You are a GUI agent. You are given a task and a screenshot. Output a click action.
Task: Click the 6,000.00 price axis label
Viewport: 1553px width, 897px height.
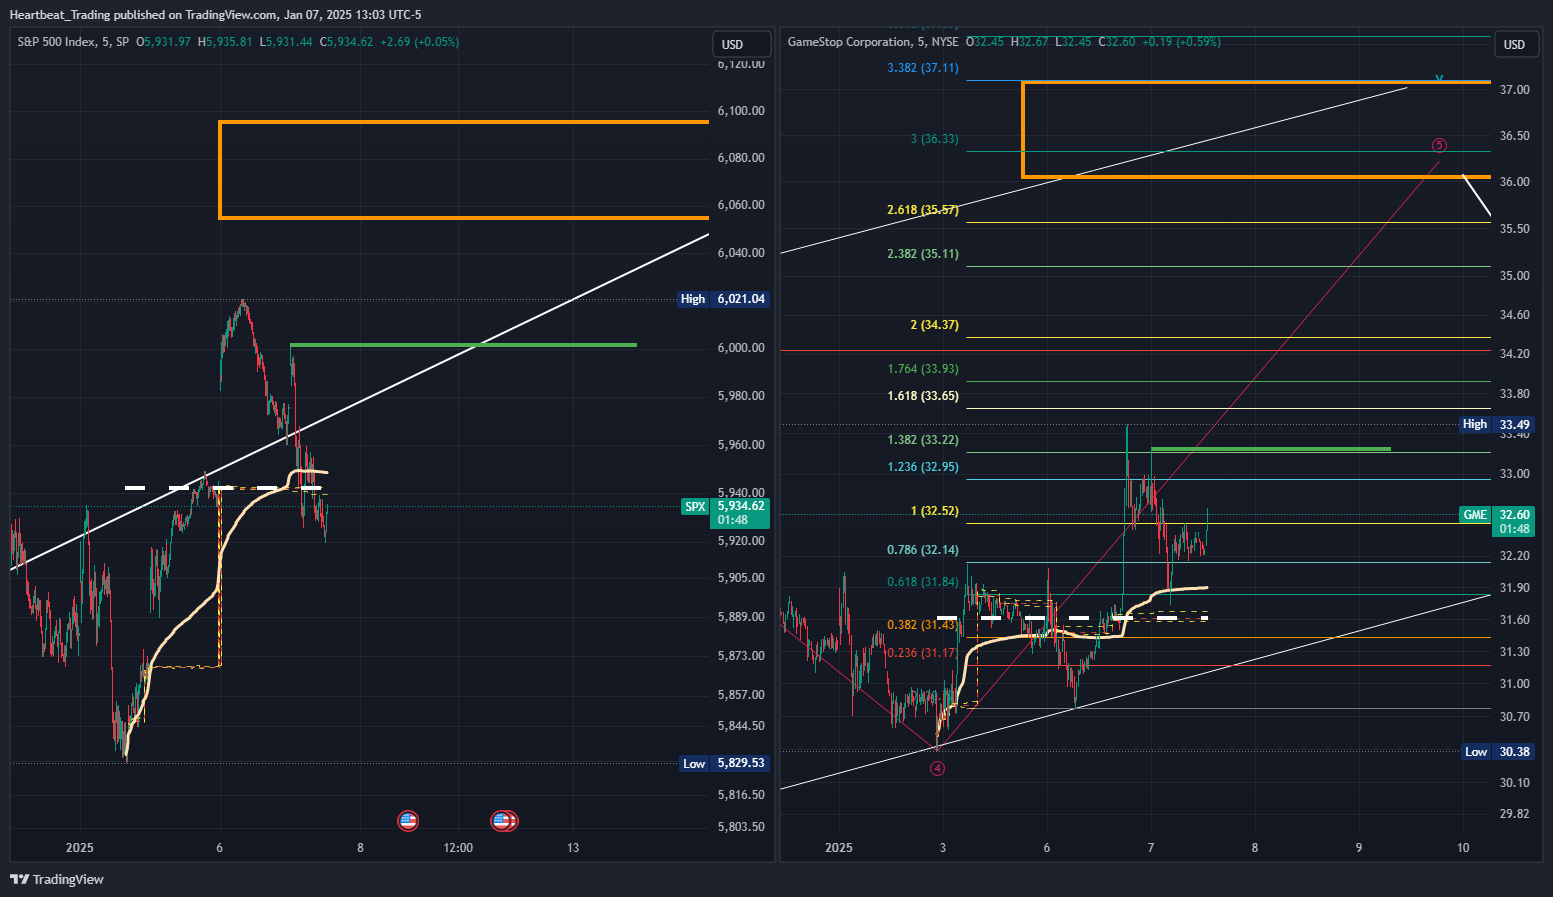[741, 348]
